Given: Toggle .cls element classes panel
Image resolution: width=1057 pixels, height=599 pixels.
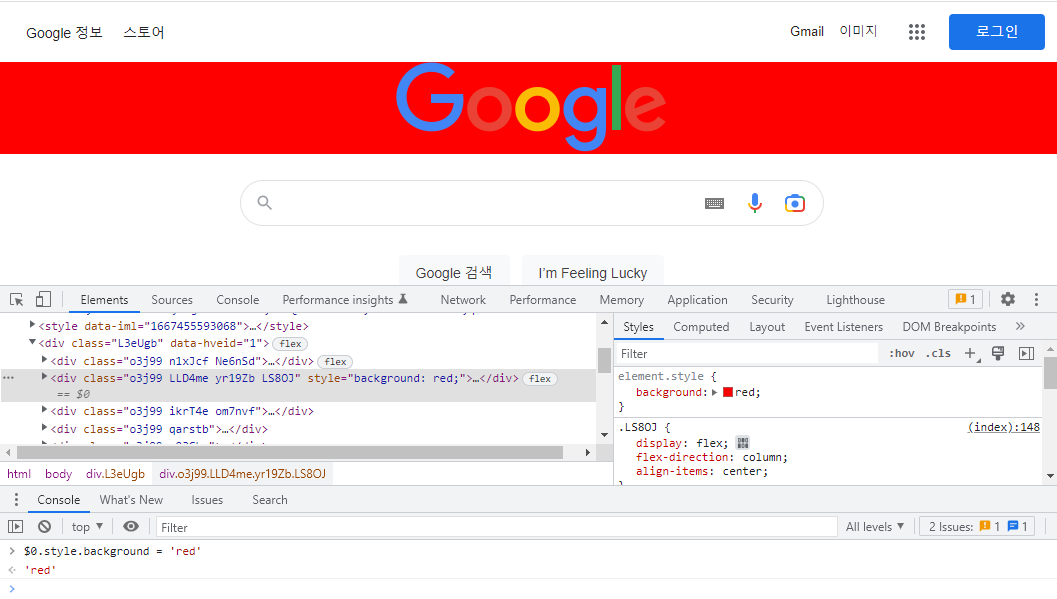Looking at the screenshot, I should click(x=938, y=353).
